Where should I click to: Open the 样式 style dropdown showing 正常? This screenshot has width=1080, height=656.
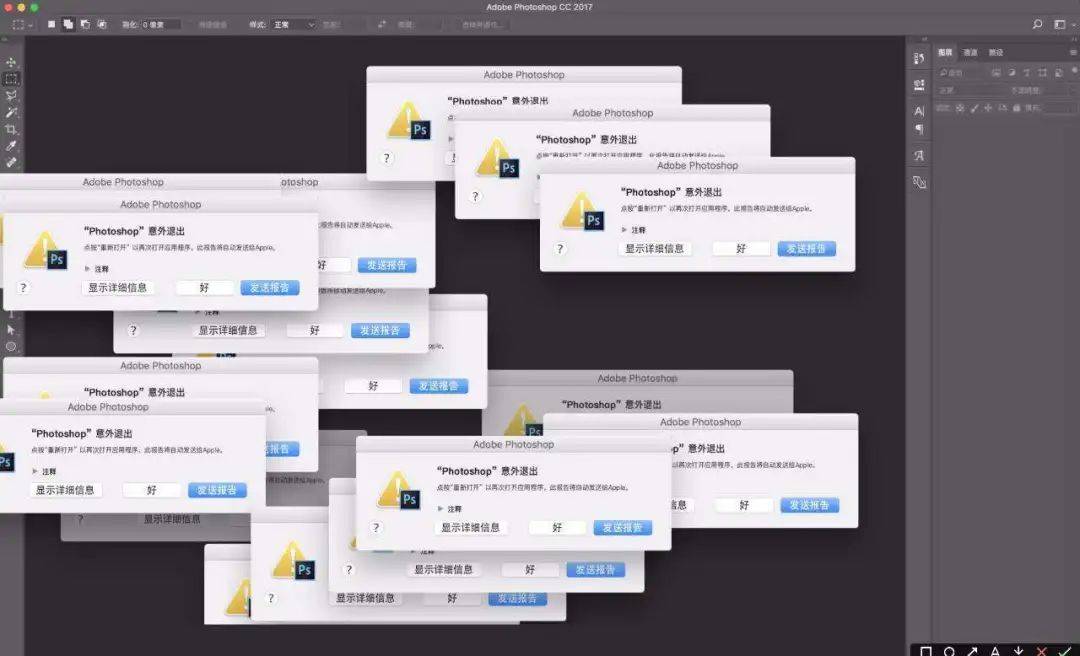pos(294,24)
